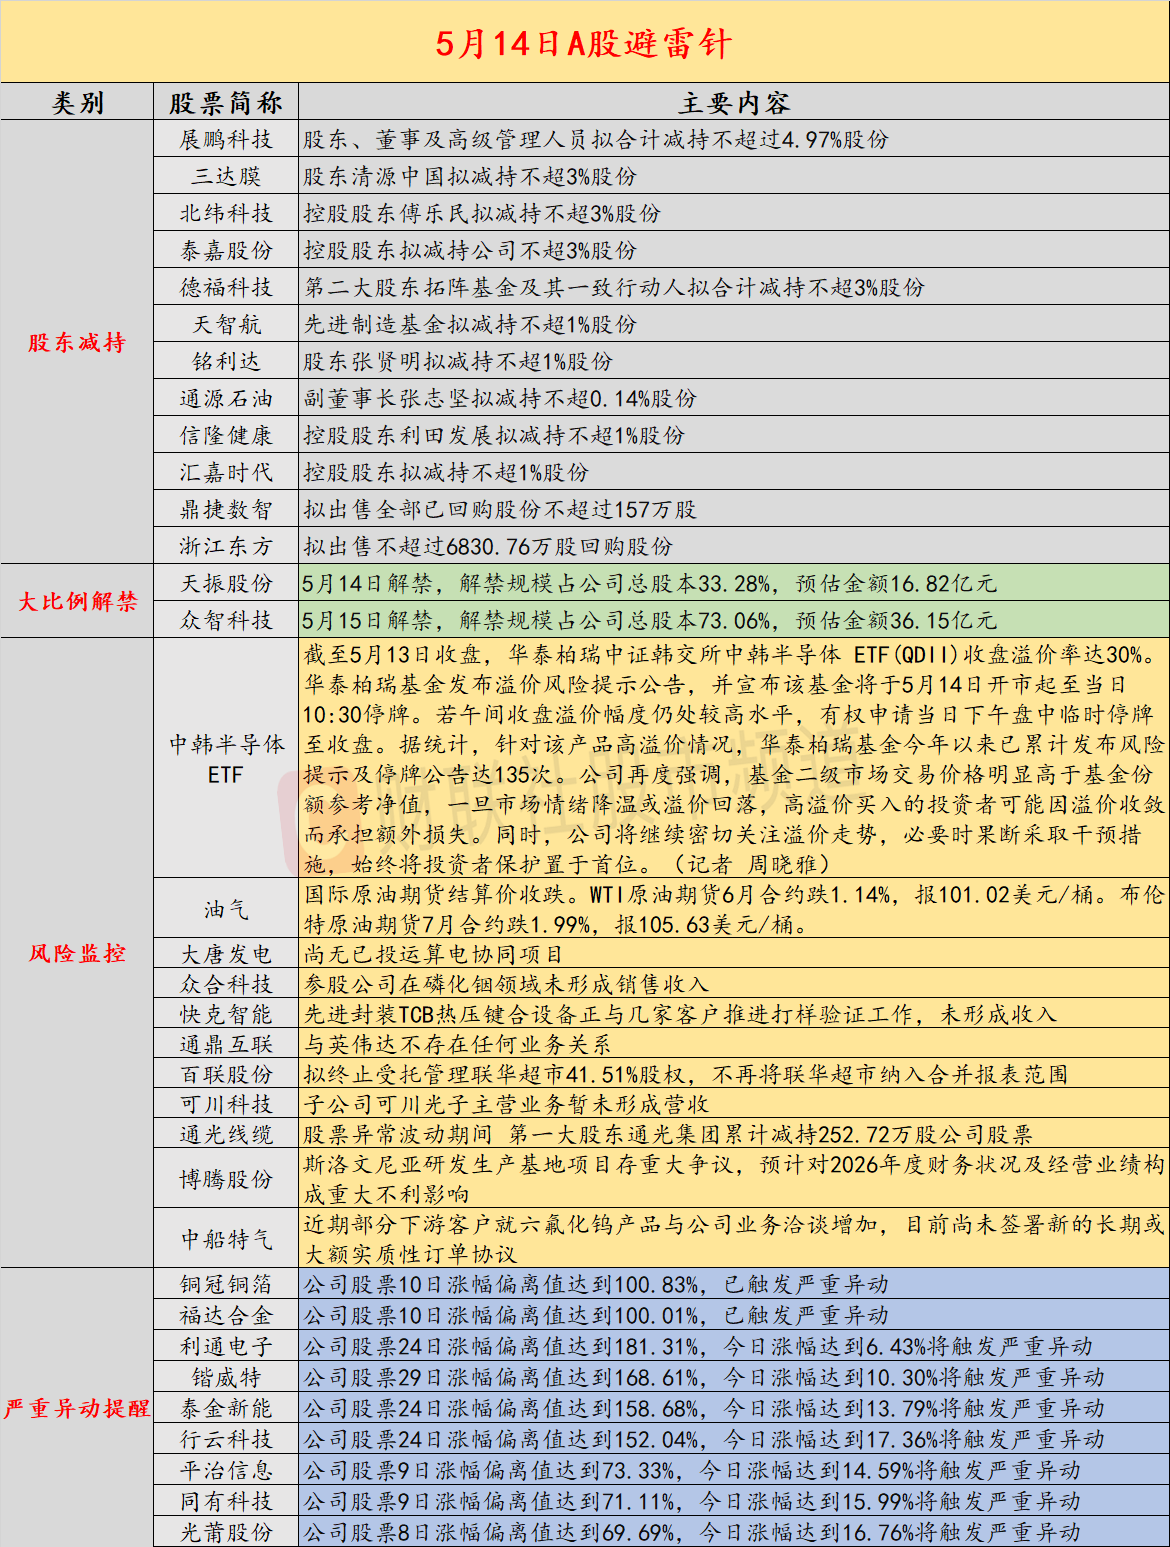Select the 类别 column header
Viewport: 1170px width, 1547px height.
(x=77, y=103)
